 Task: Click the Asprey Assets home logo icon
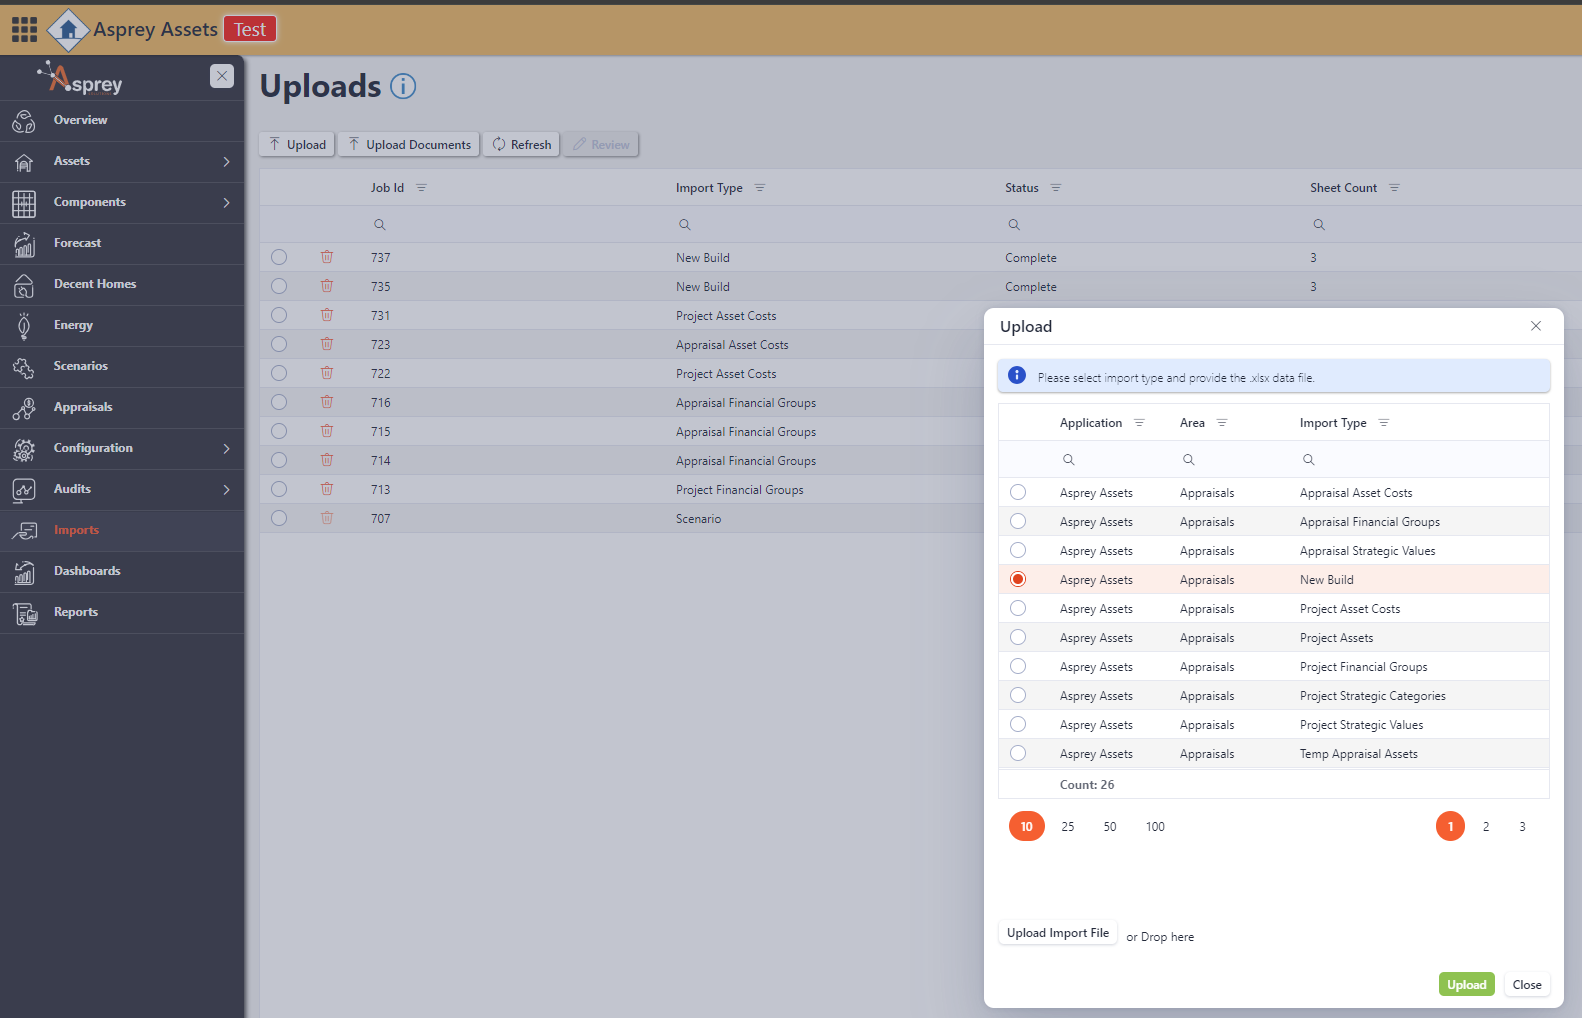68,30
